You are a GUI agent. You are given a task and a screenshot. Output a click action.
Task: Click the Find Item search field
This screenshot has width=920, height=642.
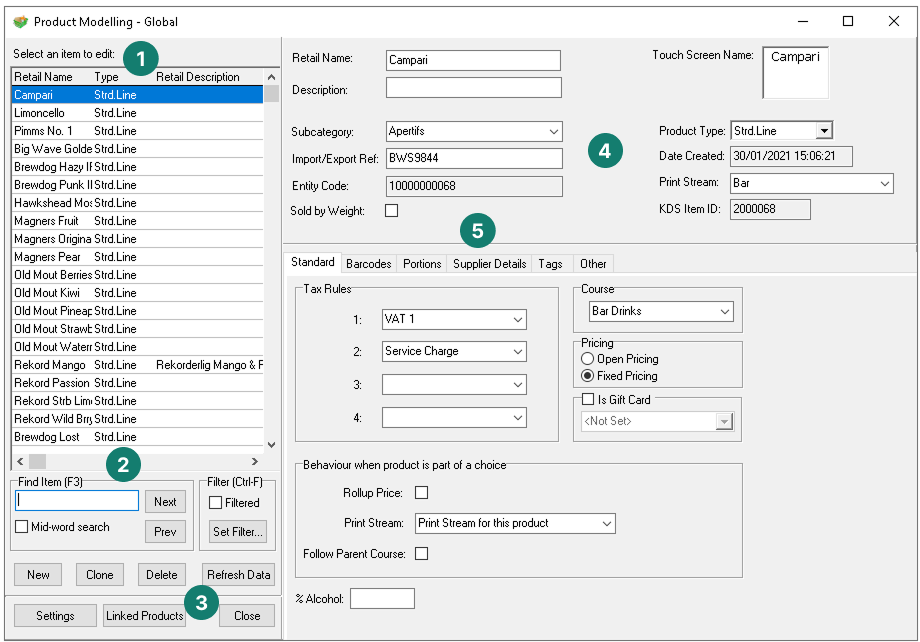click(x=77, y=501)
